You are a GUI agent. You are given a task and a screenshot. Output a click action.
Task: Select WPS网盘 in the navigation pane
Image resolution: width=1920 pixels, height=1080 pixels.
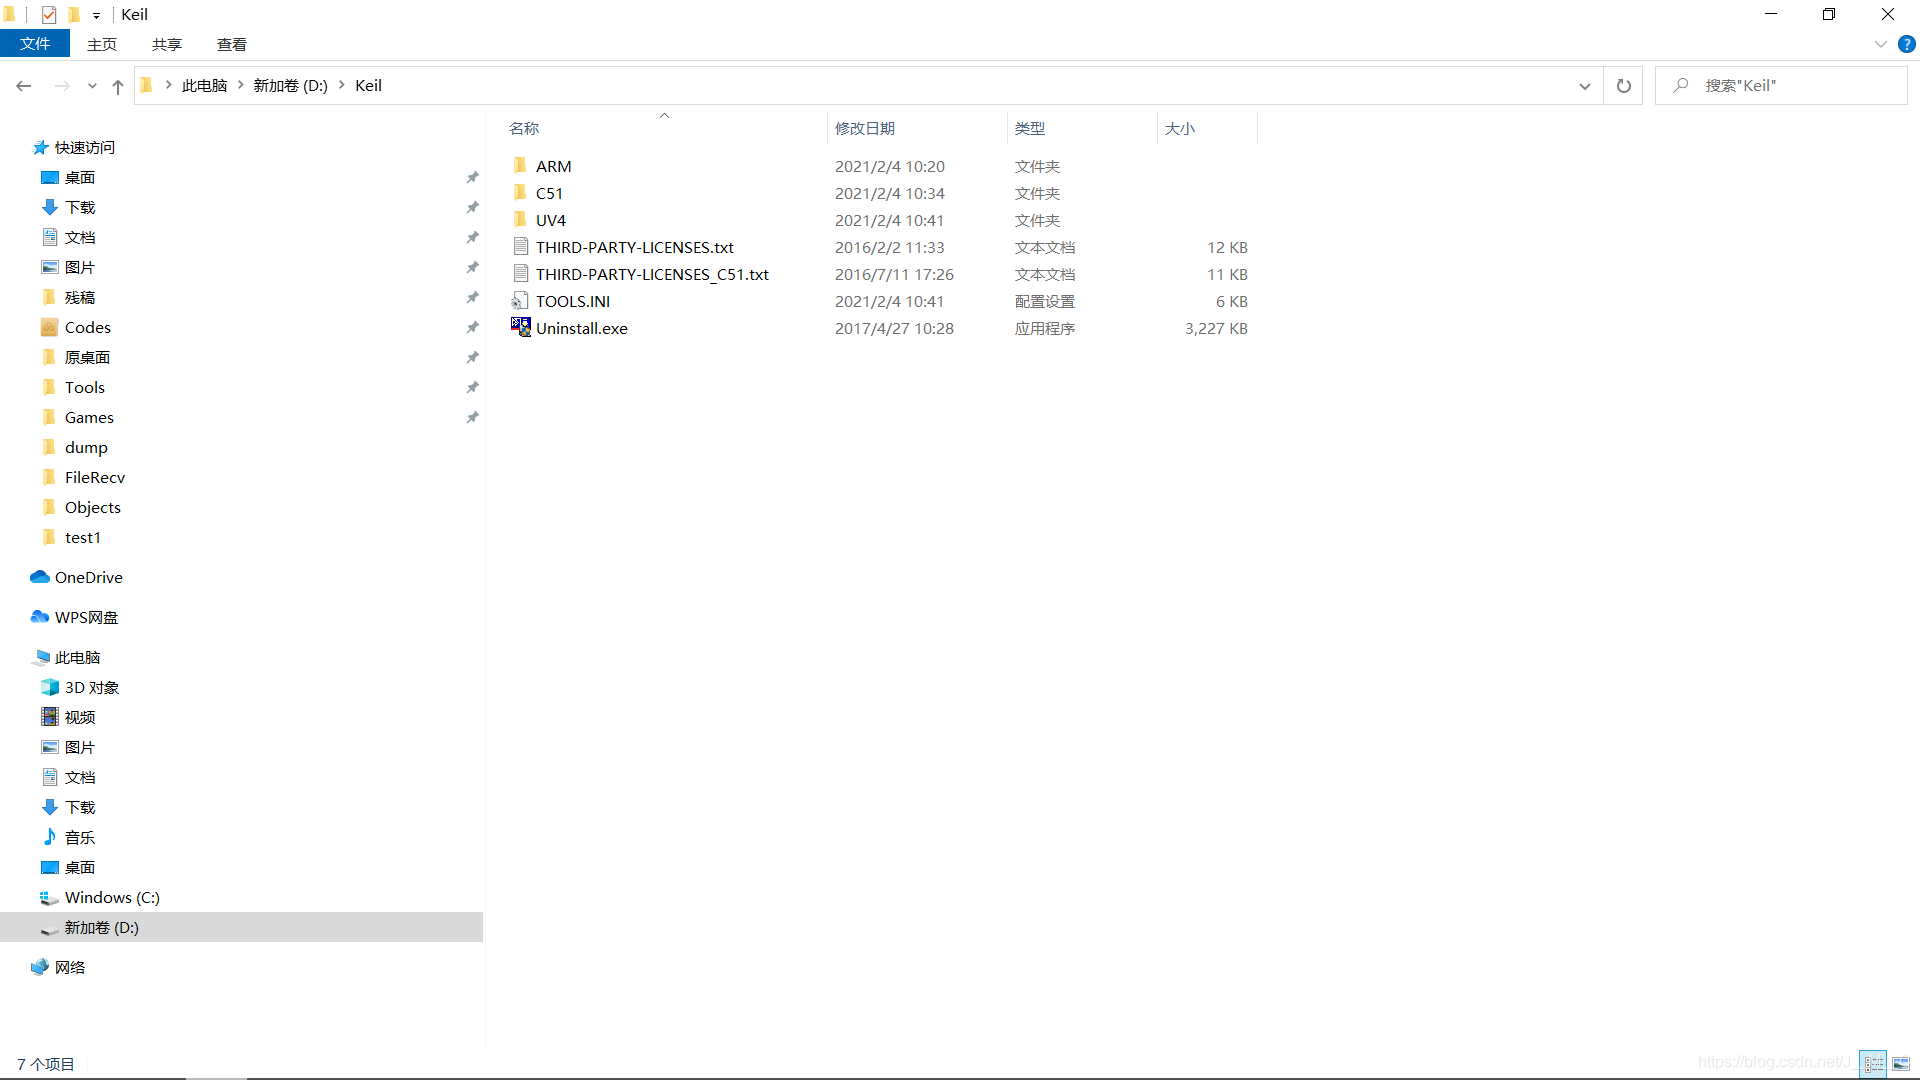click(86, 617)
